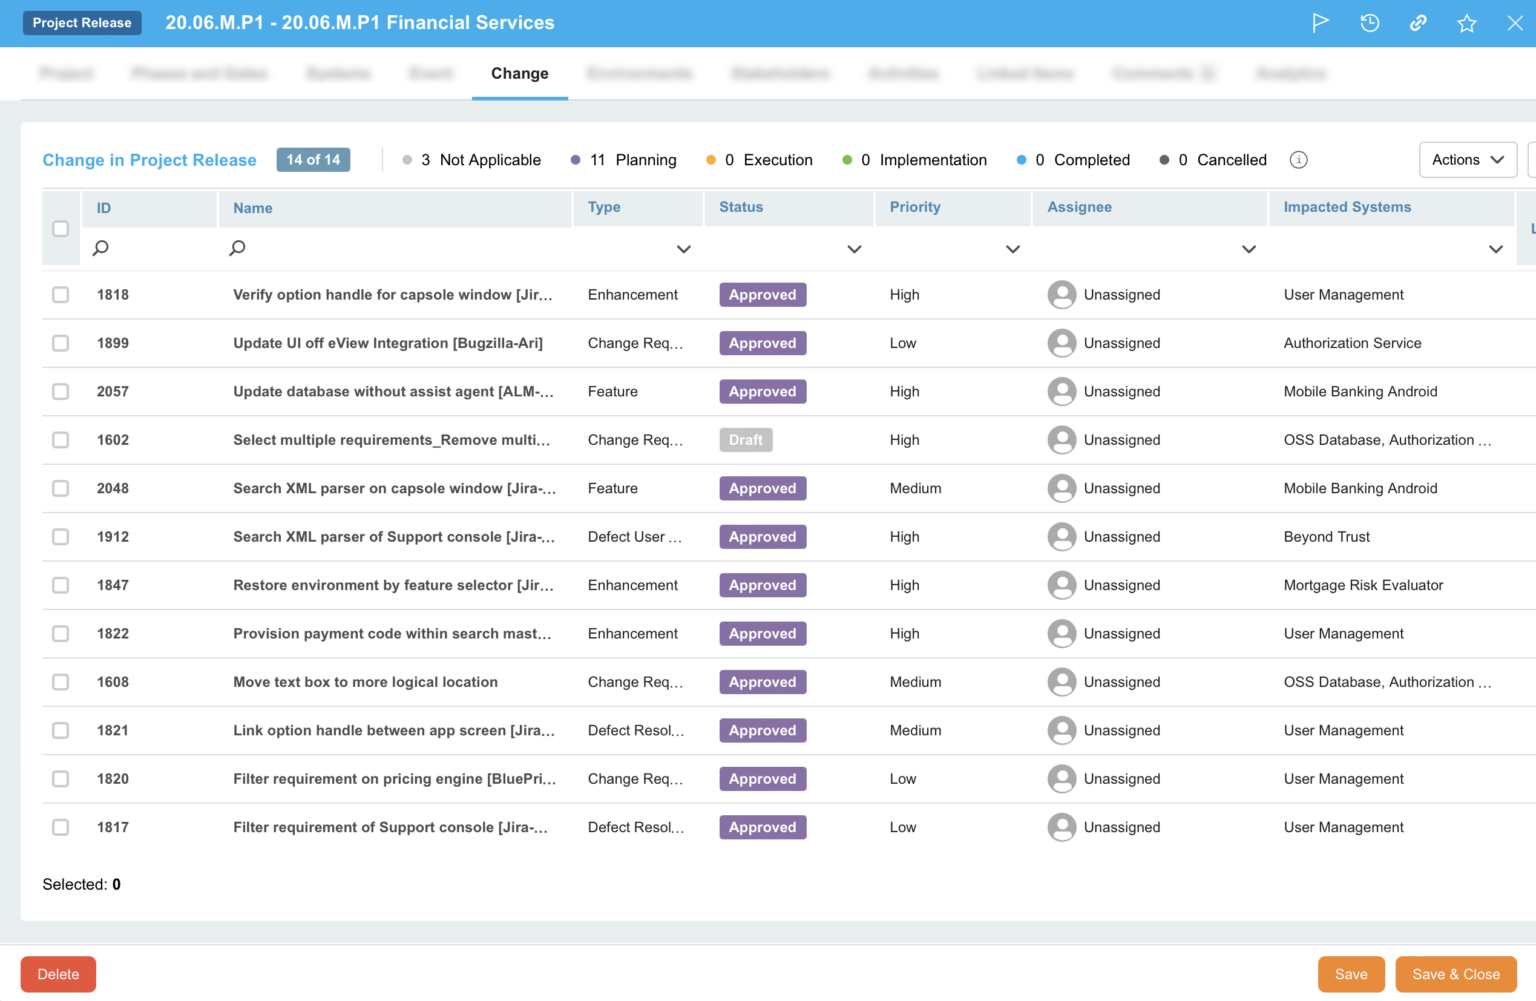This screenshot has width=1536, height=1001.
Task: Toggle the select-all header checkbox
Action: pyautogui.click(x=61, y=229)
